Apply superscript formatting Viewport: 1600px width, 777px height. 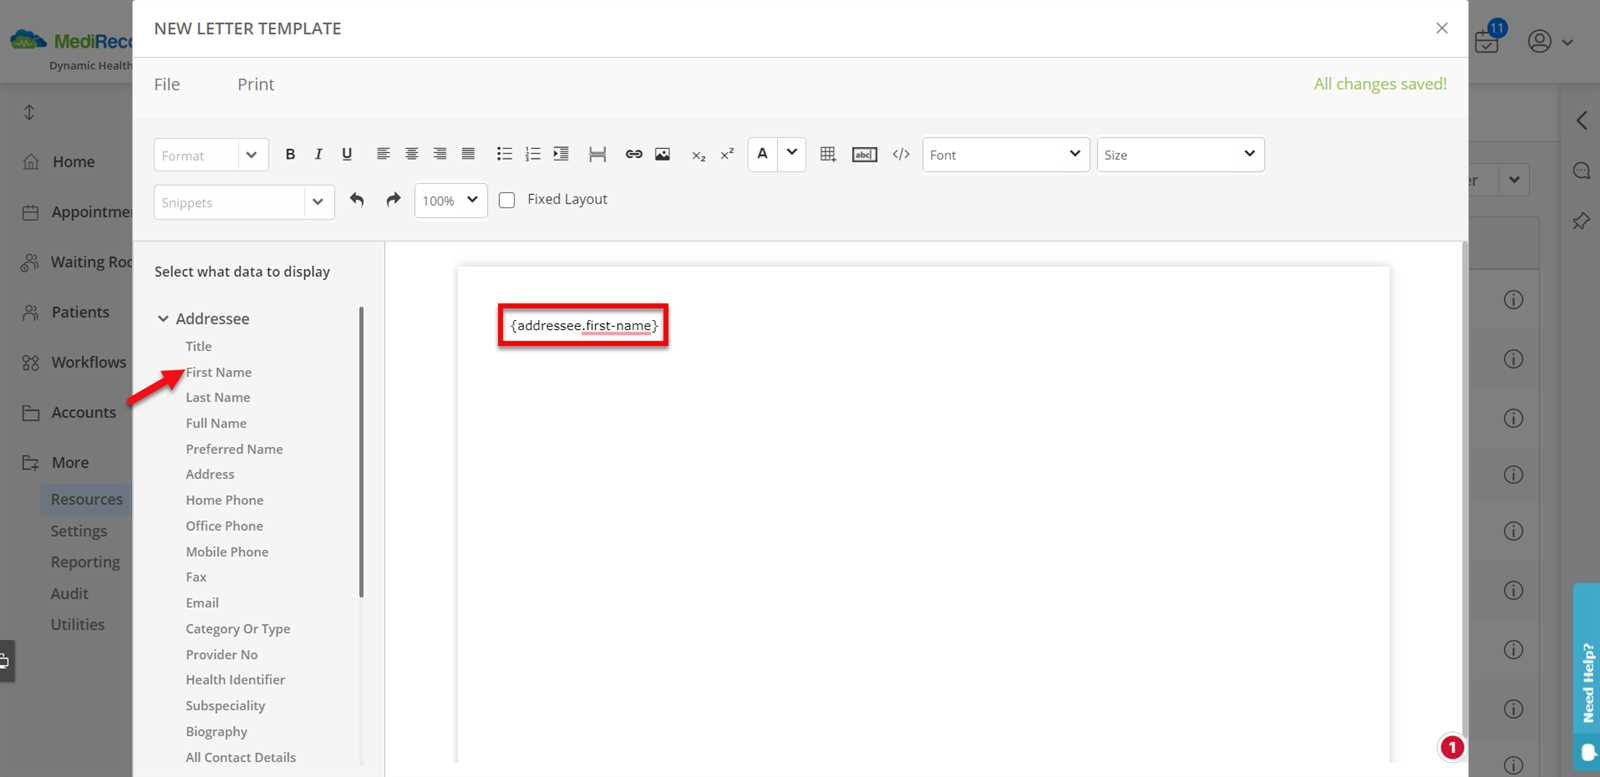727,154
